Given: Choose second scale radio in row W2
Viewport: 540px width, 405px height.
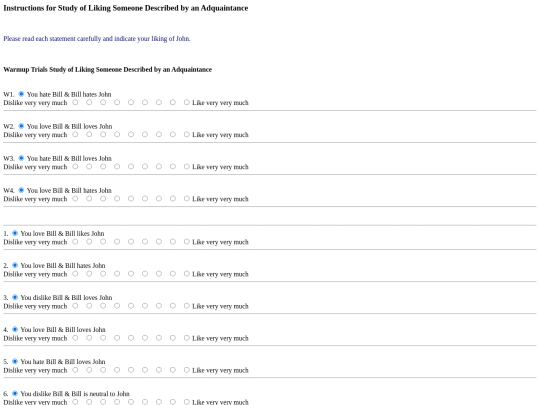Looking at the screenshot, I should 89,134.
